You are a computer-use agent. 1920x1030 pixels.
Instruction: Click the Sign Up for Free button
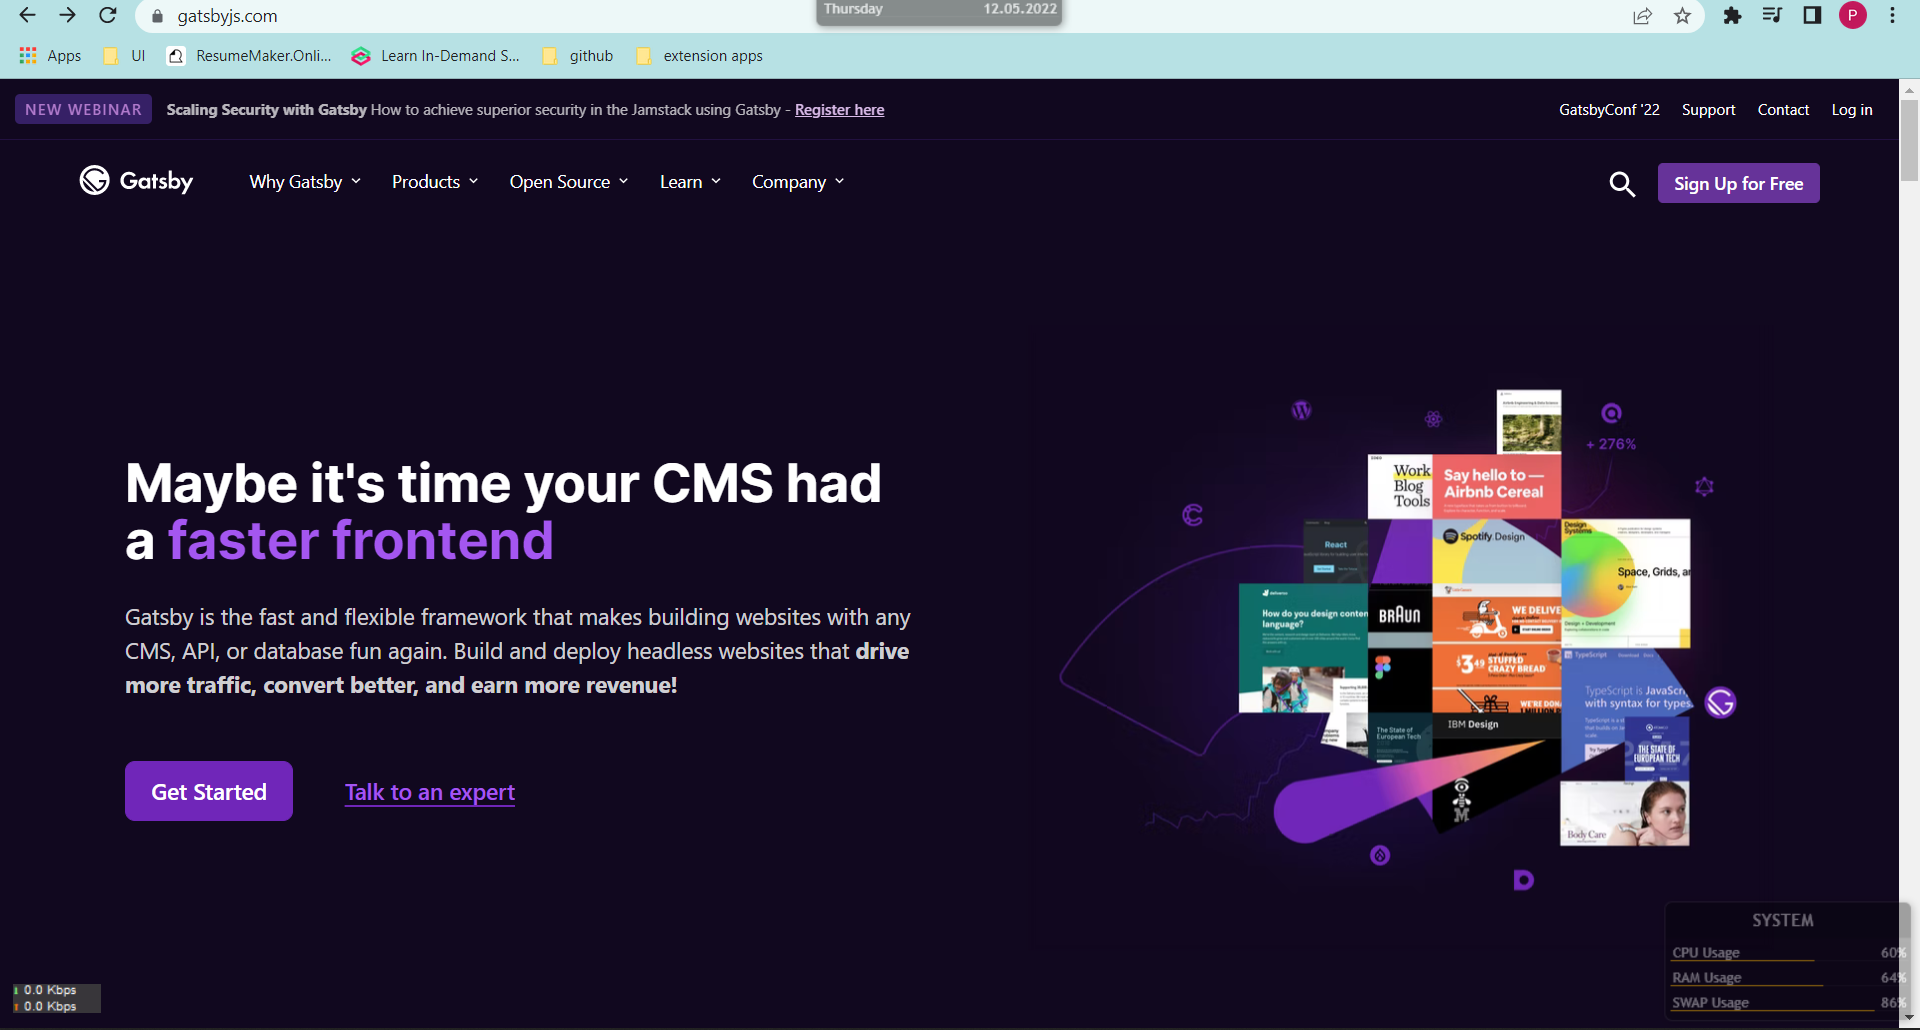(x=1738, y=183)
